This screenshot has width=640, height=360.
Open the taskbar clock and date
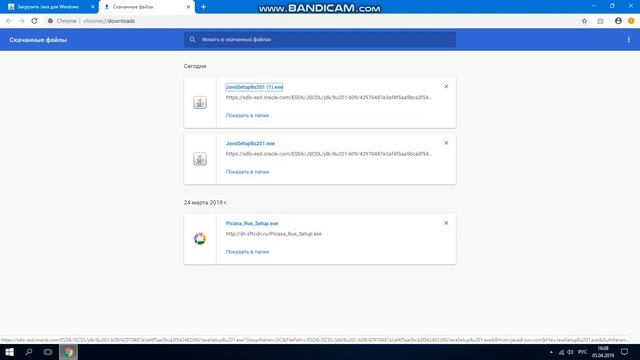coord(603,352)
